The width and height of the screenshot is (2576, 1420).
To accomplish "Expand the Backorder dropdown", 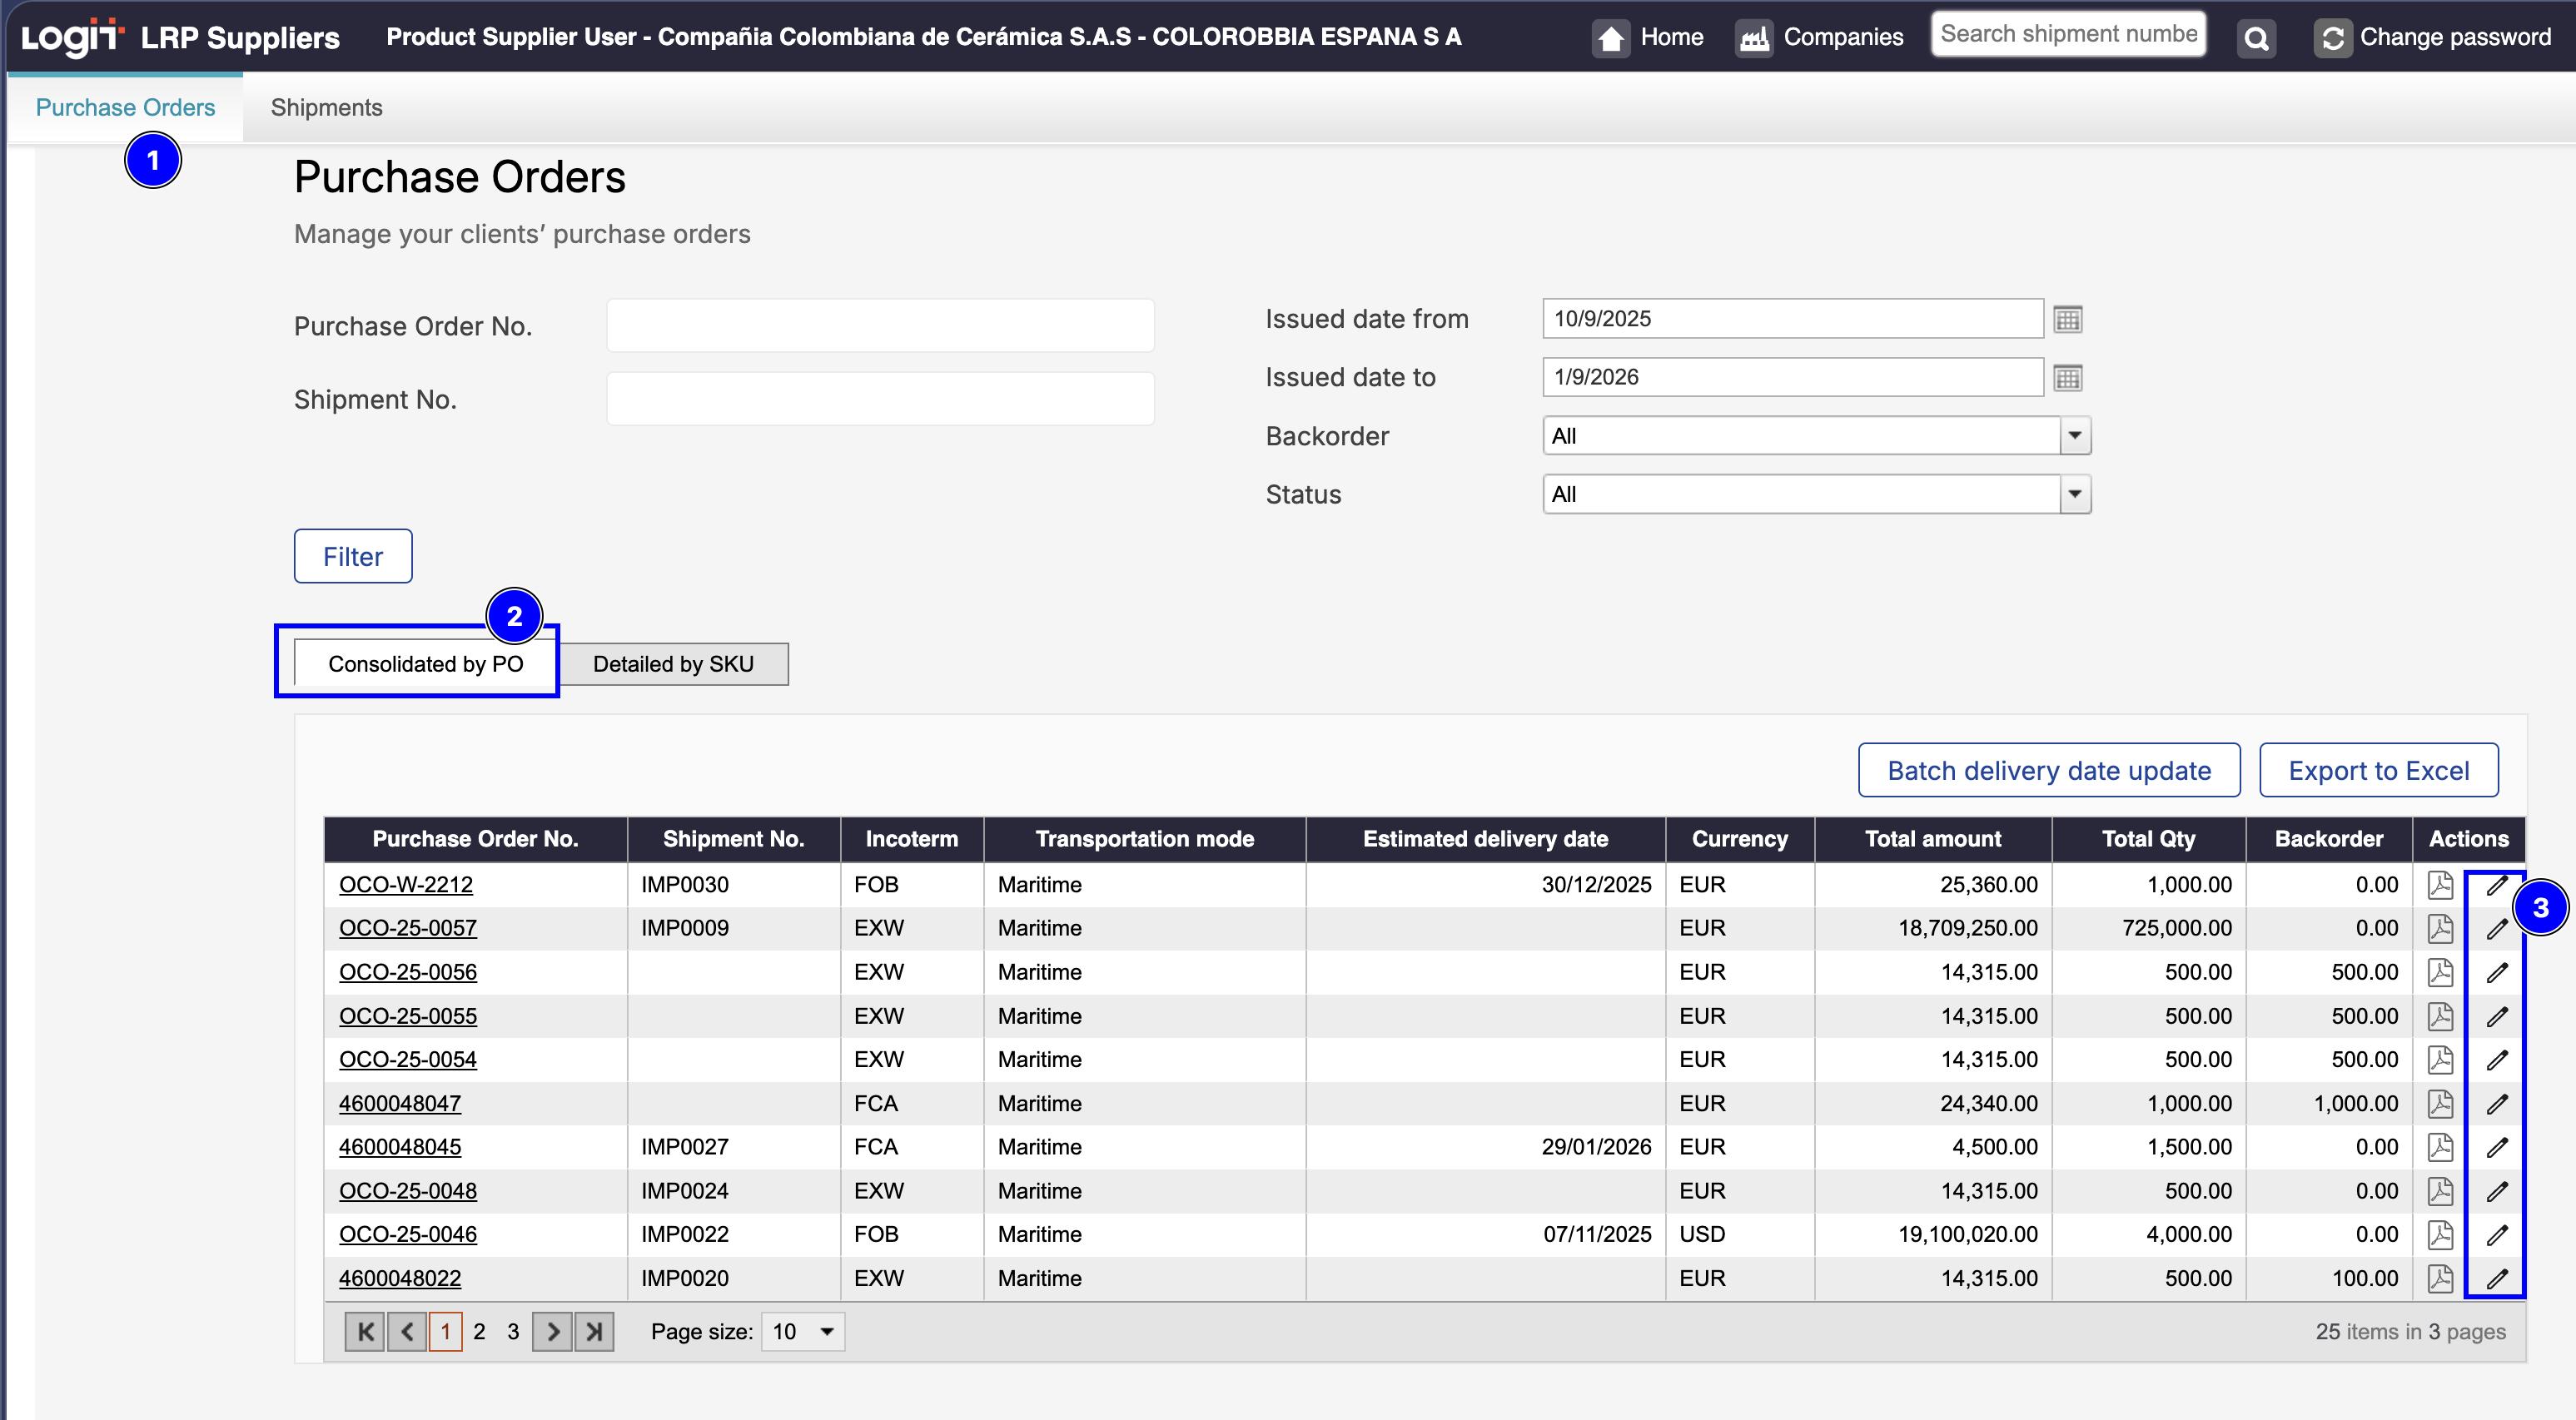I will (2075, 436).
